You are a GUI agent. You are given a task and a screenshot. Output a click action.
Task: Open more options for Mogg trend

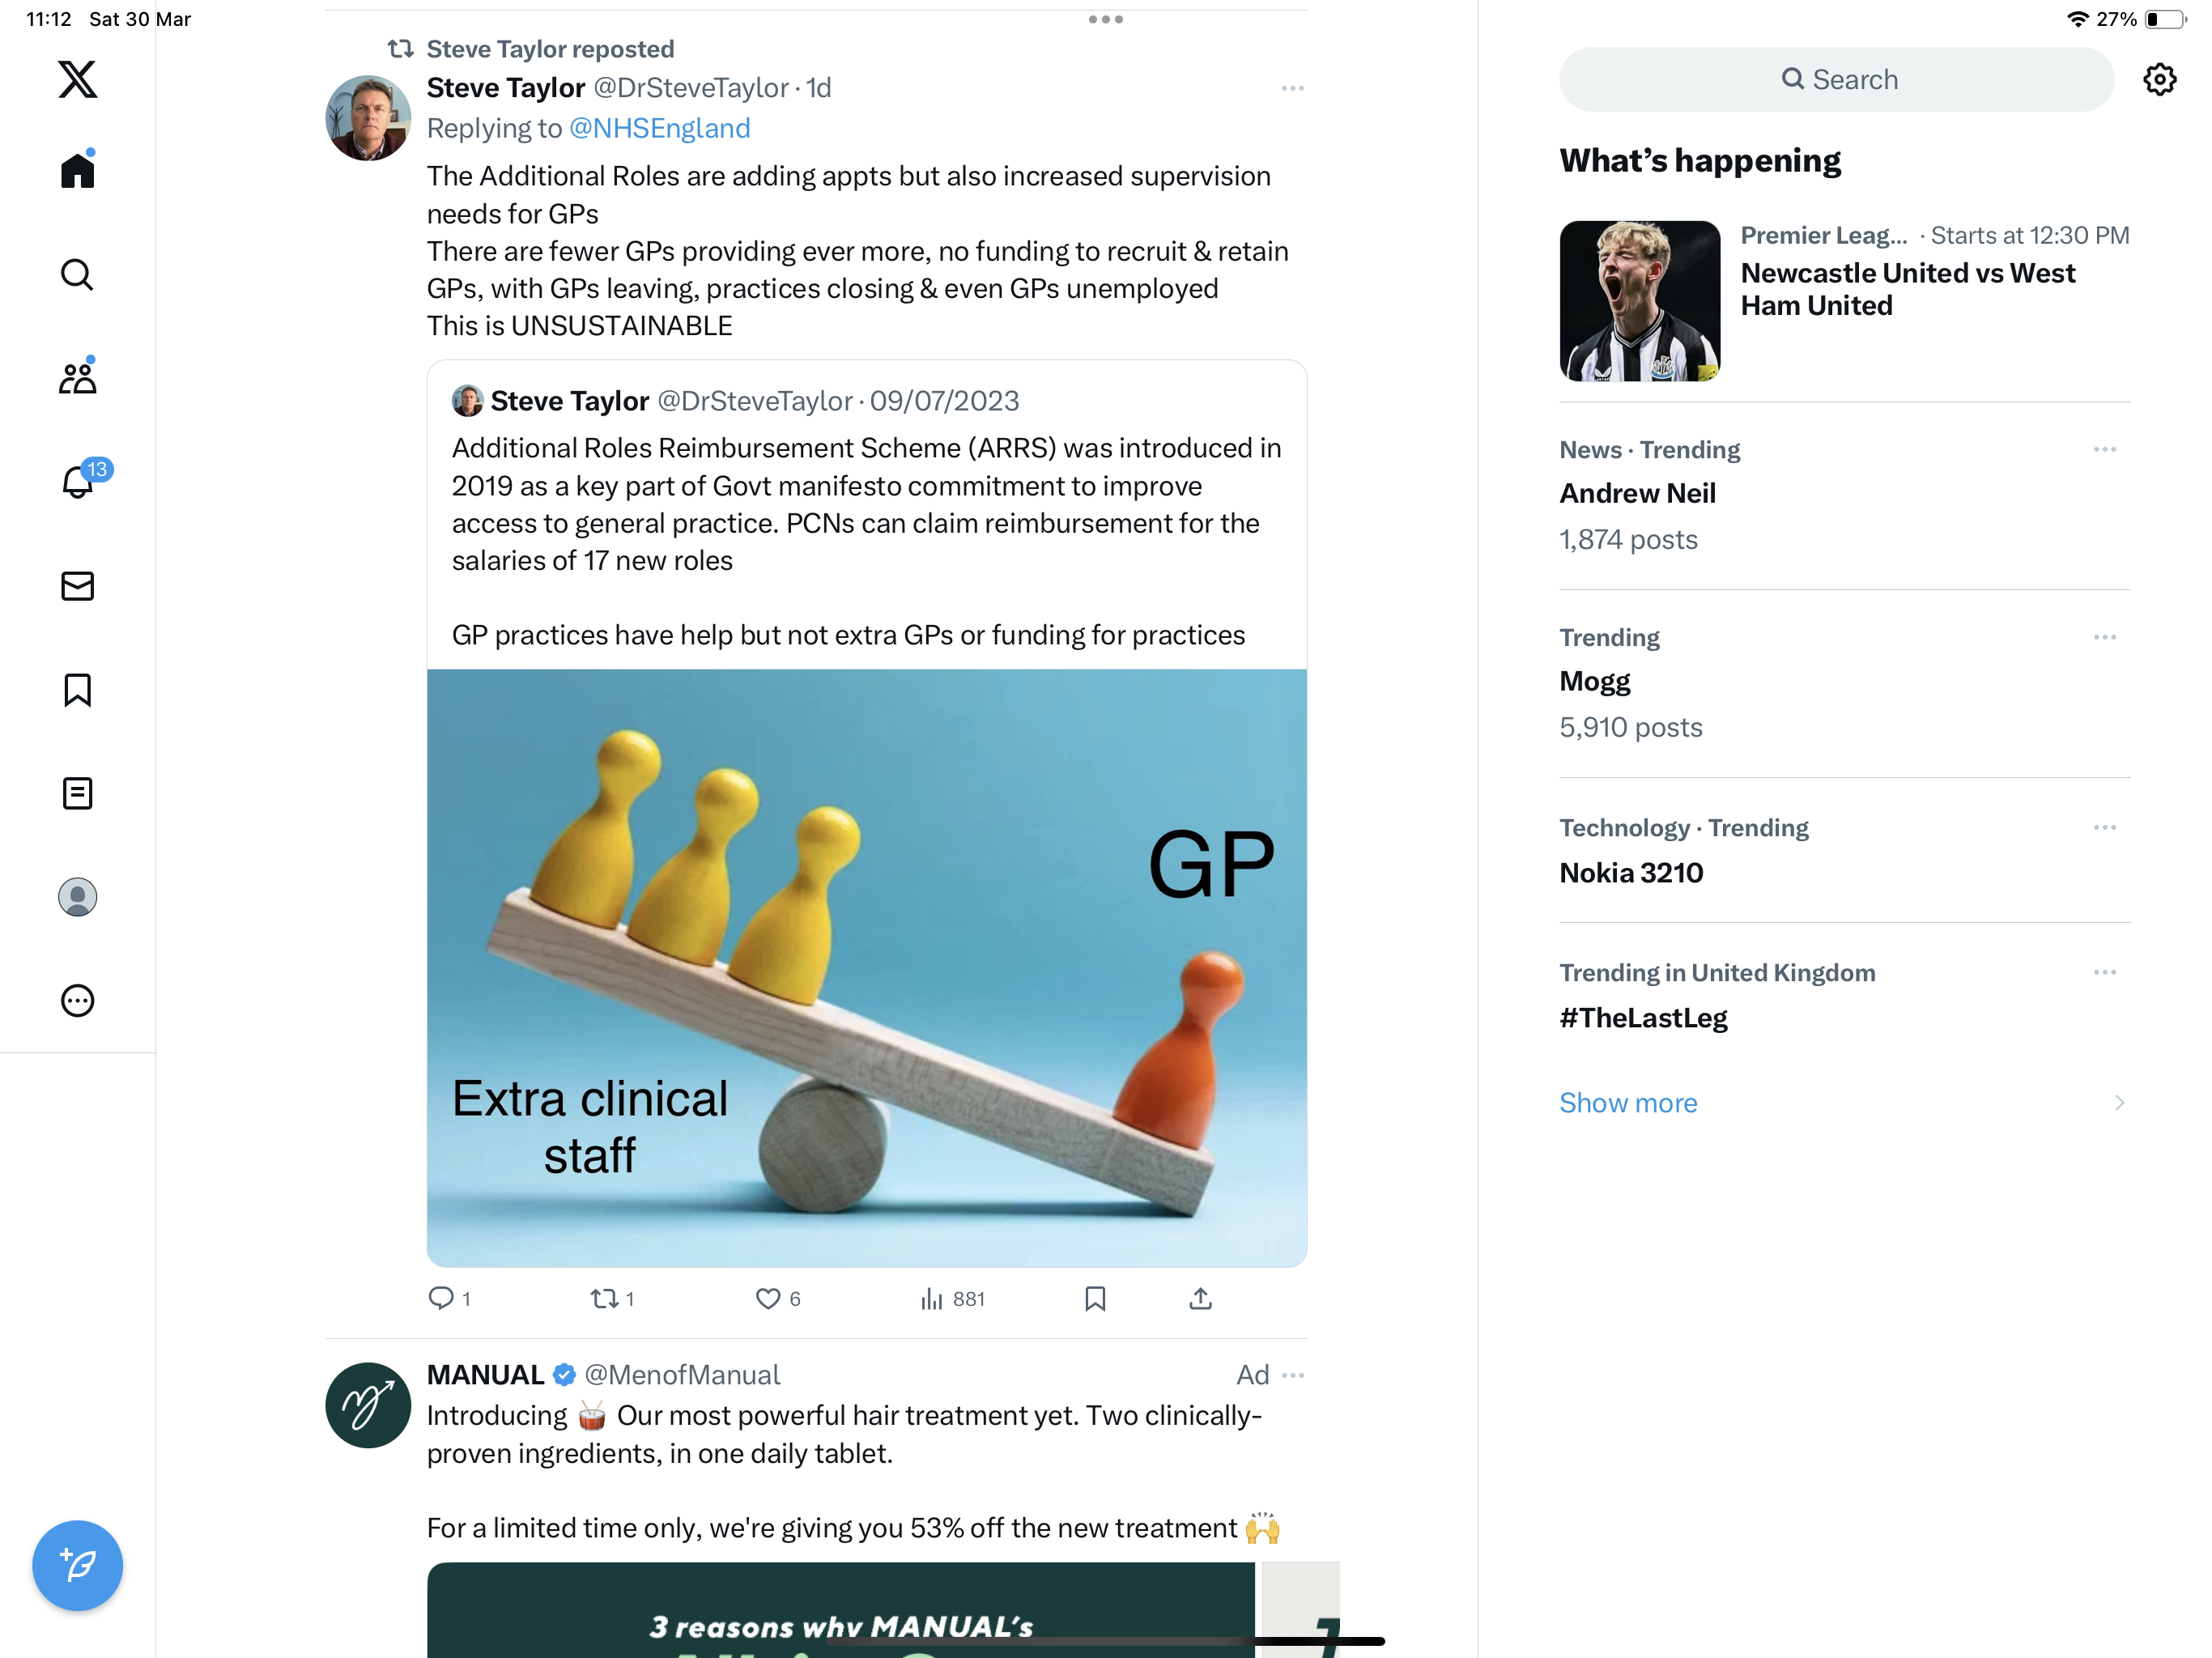[x=2104, y=637]
